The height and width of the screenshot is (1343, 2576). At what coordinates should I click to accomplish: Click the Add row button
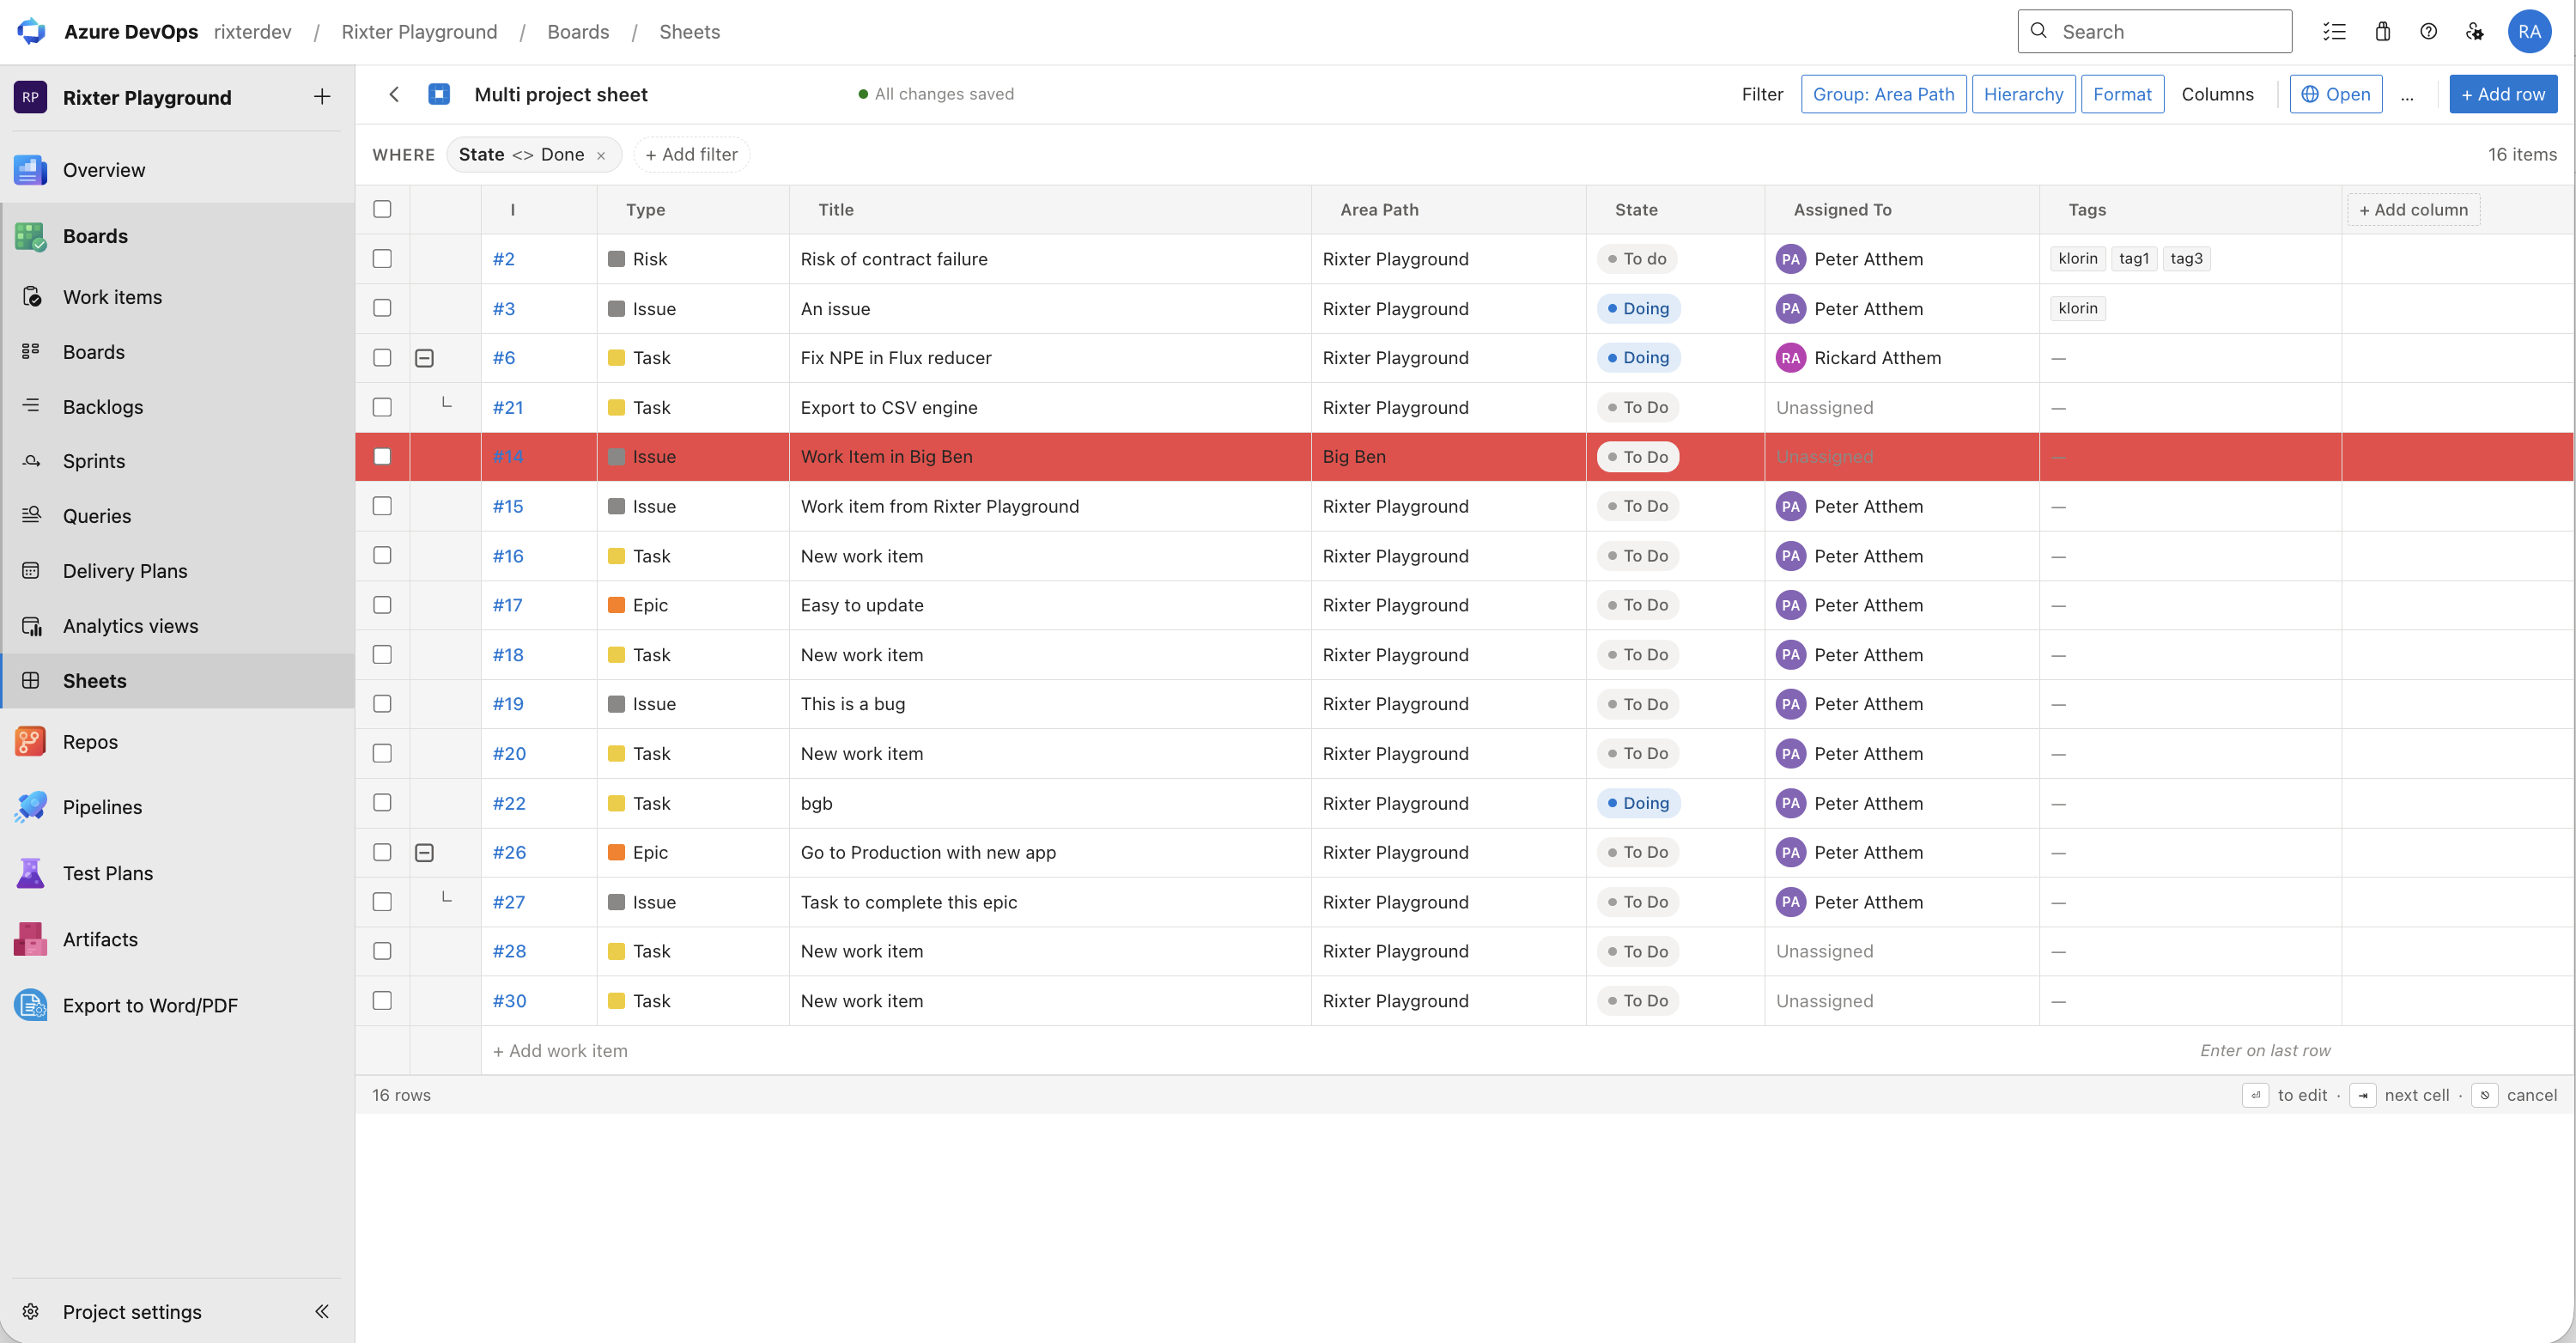(x=2503, y=94)
